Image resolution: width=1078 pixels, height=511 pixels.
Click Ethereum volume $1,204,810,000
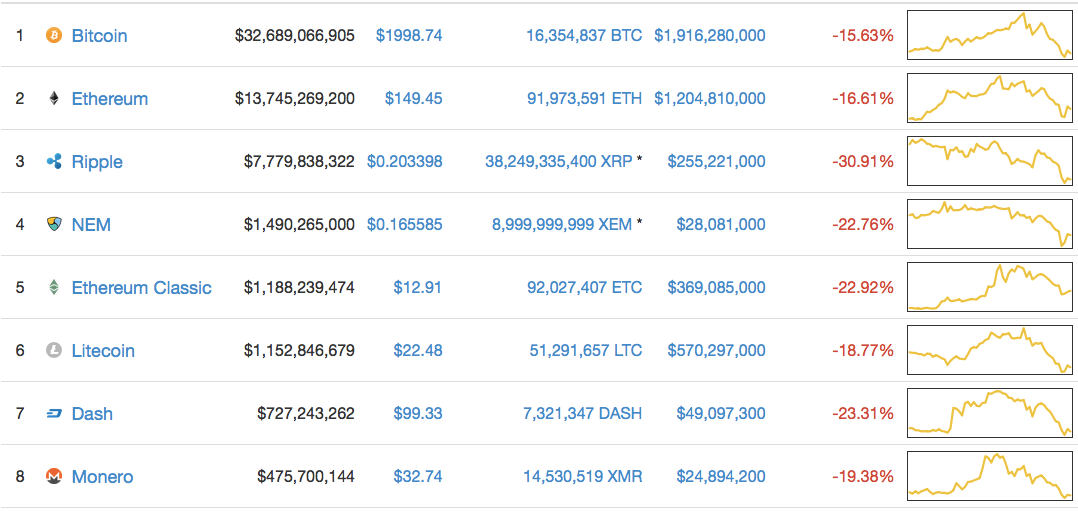[x=710, y=98]
